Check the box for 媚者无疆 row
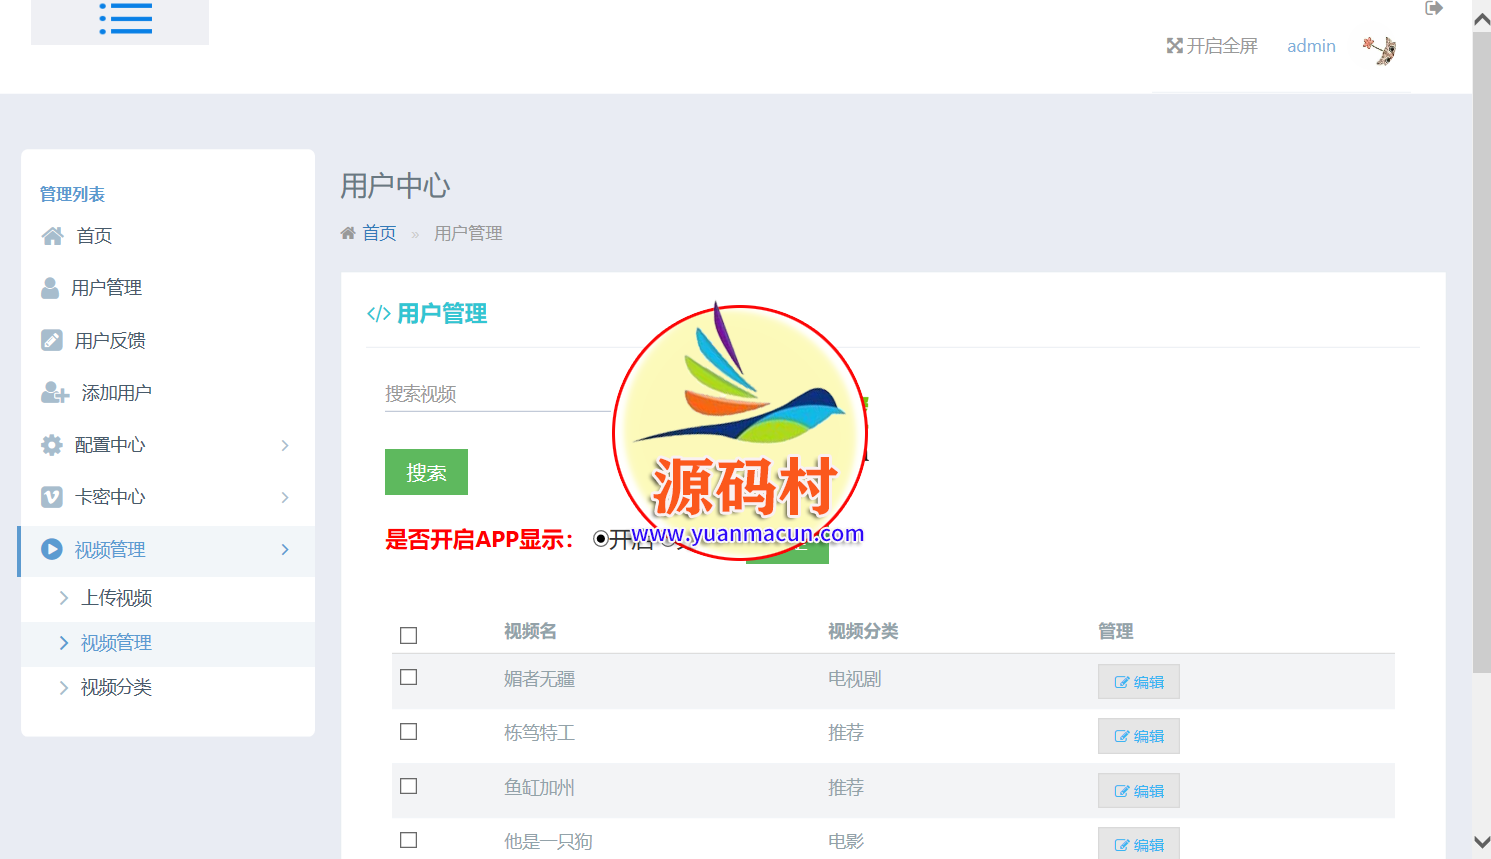This screenshot has height=859, width=1491. click(408, 677)
